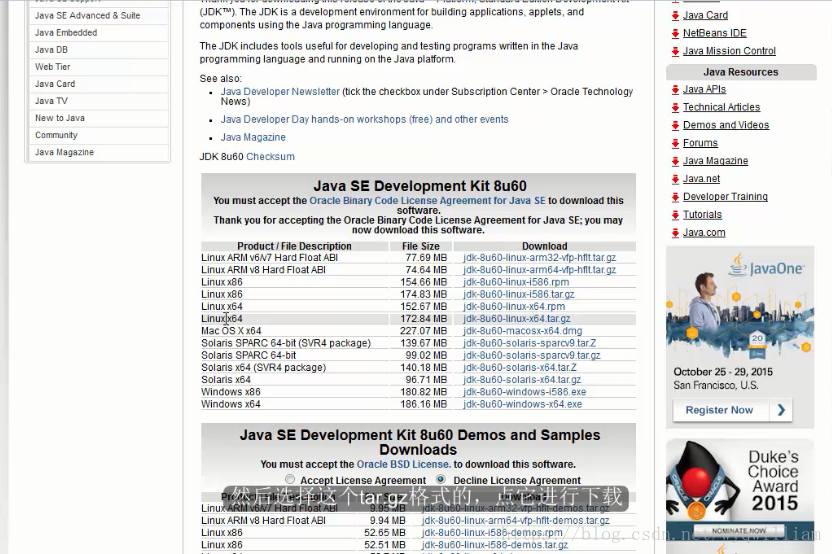The height and width of the screenshot is (554, 832).
Task: Open NetBeans IDE link
Action: click(x=715, y=33)
